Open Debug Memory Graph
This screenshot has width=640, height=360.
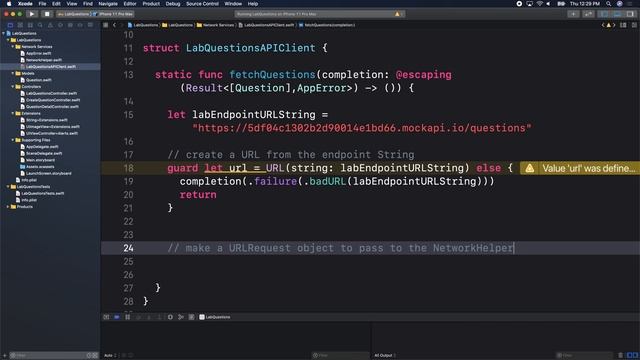(181, 317)
